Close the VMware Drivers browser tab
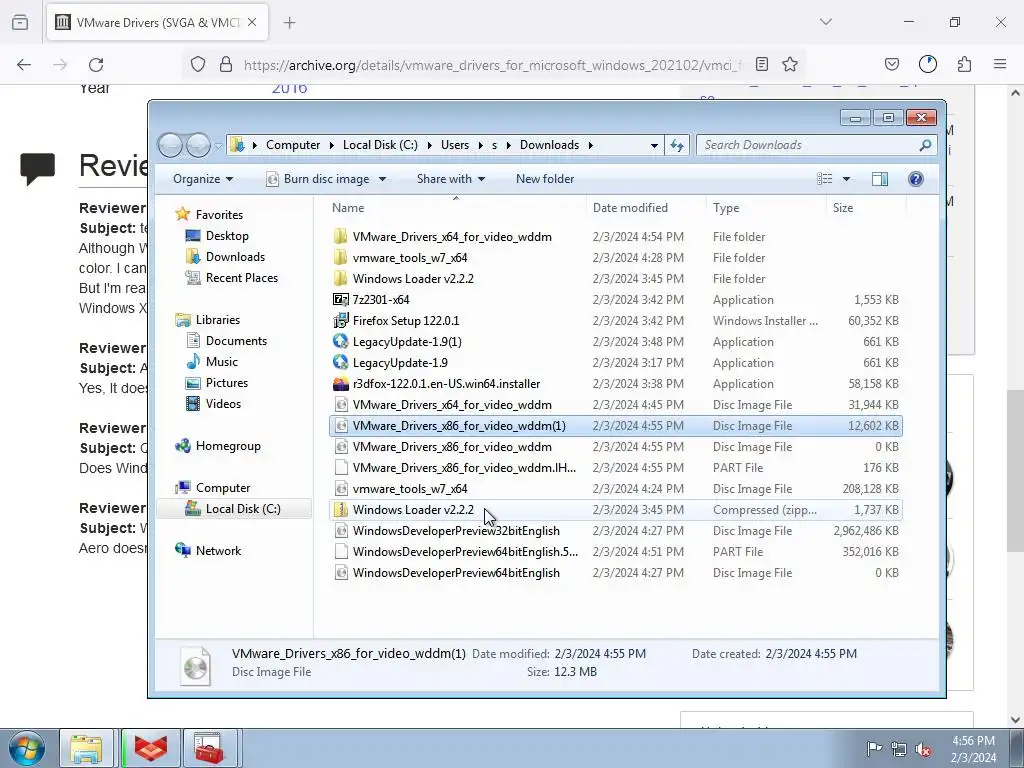 tap(252, 22)
